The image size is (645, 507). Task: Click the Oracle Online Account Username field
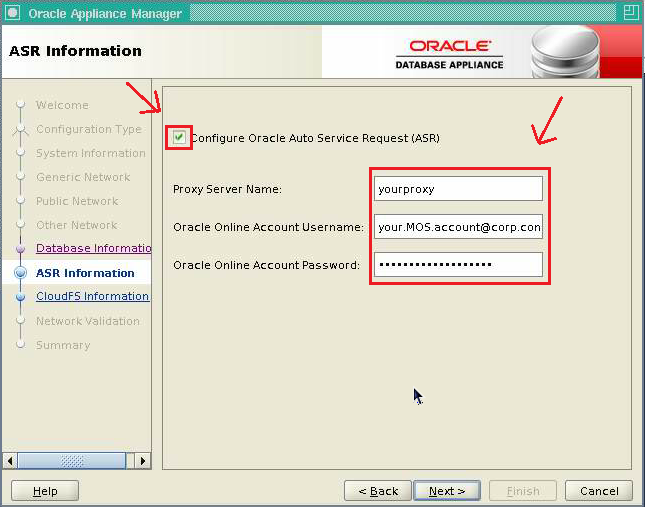tap(459, 227)
